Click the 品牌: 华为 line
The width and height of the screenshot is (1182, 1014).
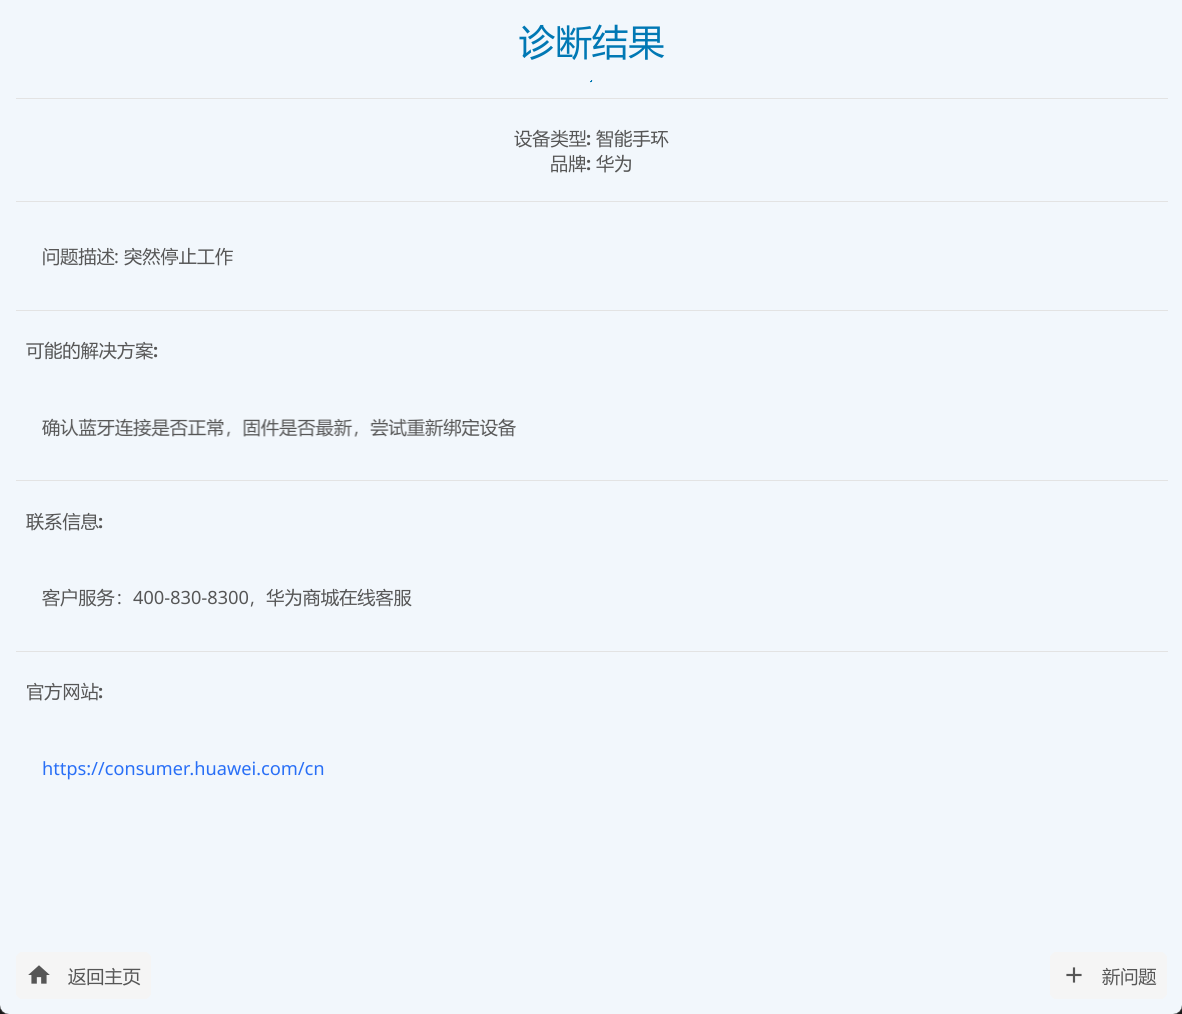tap(591, 164)
